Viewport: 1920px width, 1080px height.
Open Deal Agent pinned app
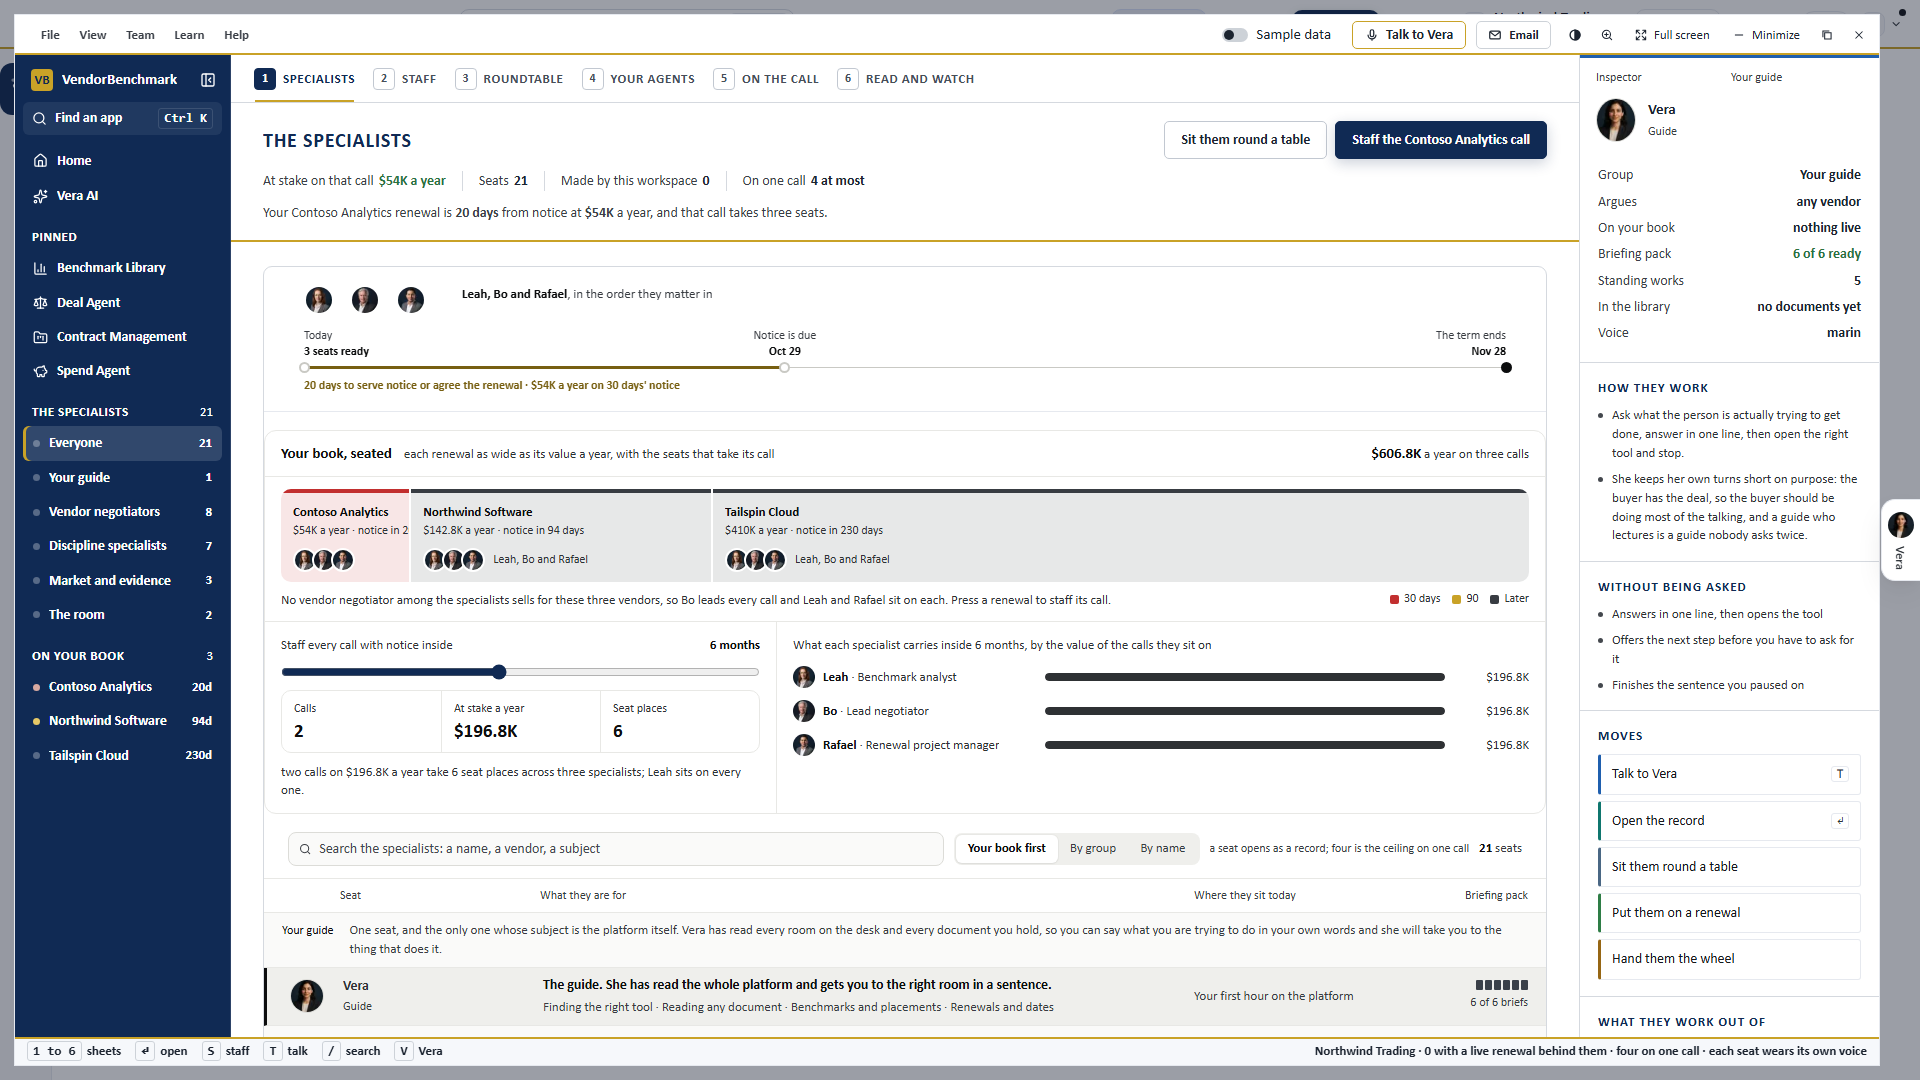pos(122,302)
